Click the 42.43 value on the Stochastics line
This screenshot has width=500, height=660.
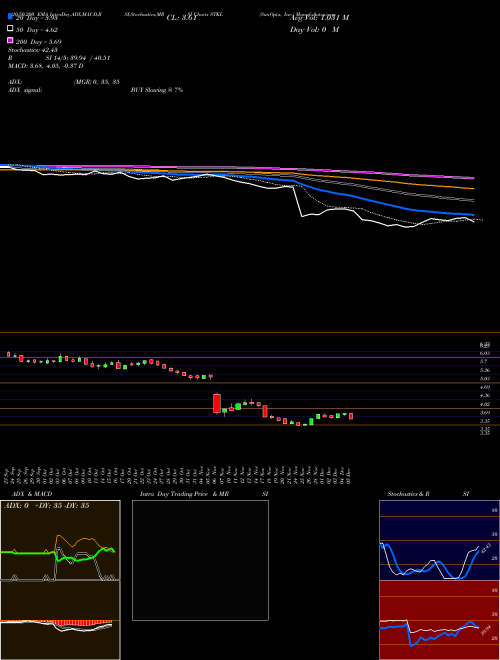pos(485,548)
